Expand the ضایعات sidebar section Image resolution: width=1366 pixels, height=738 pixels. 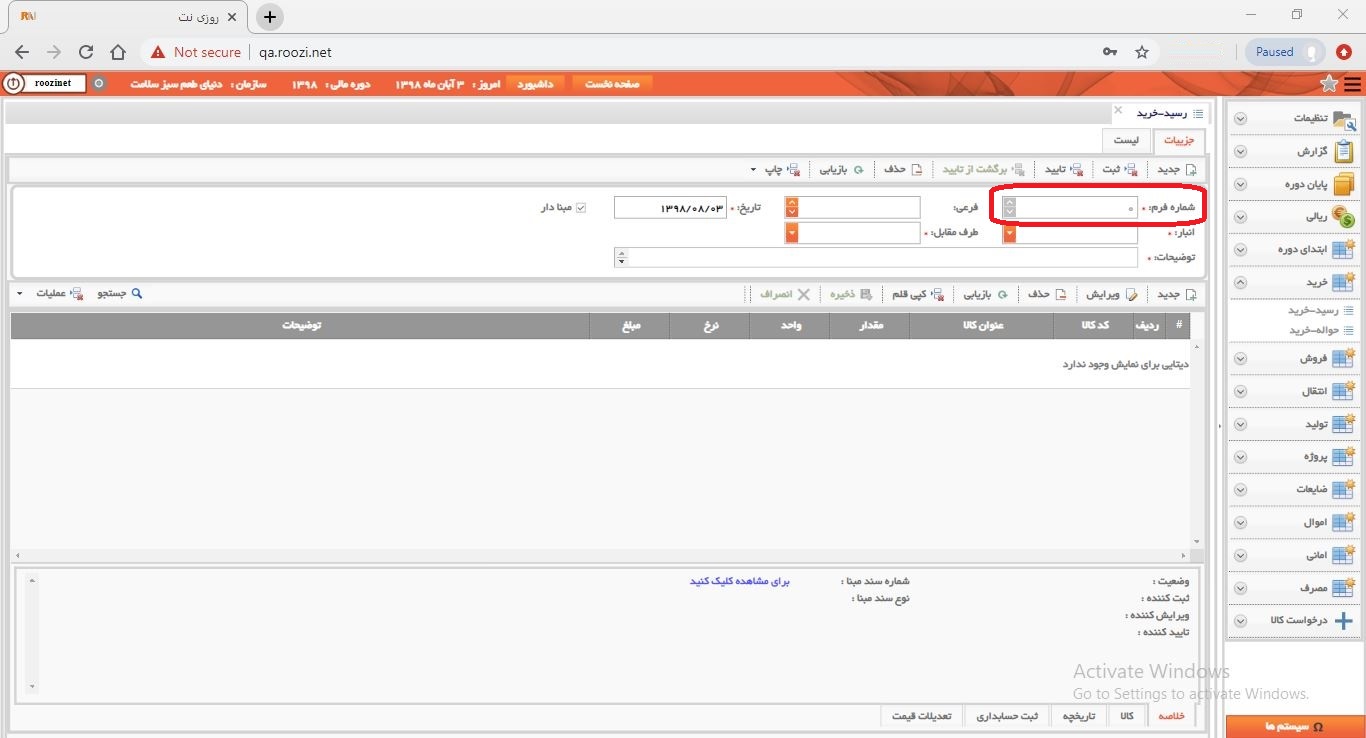tap(1240, 490)
